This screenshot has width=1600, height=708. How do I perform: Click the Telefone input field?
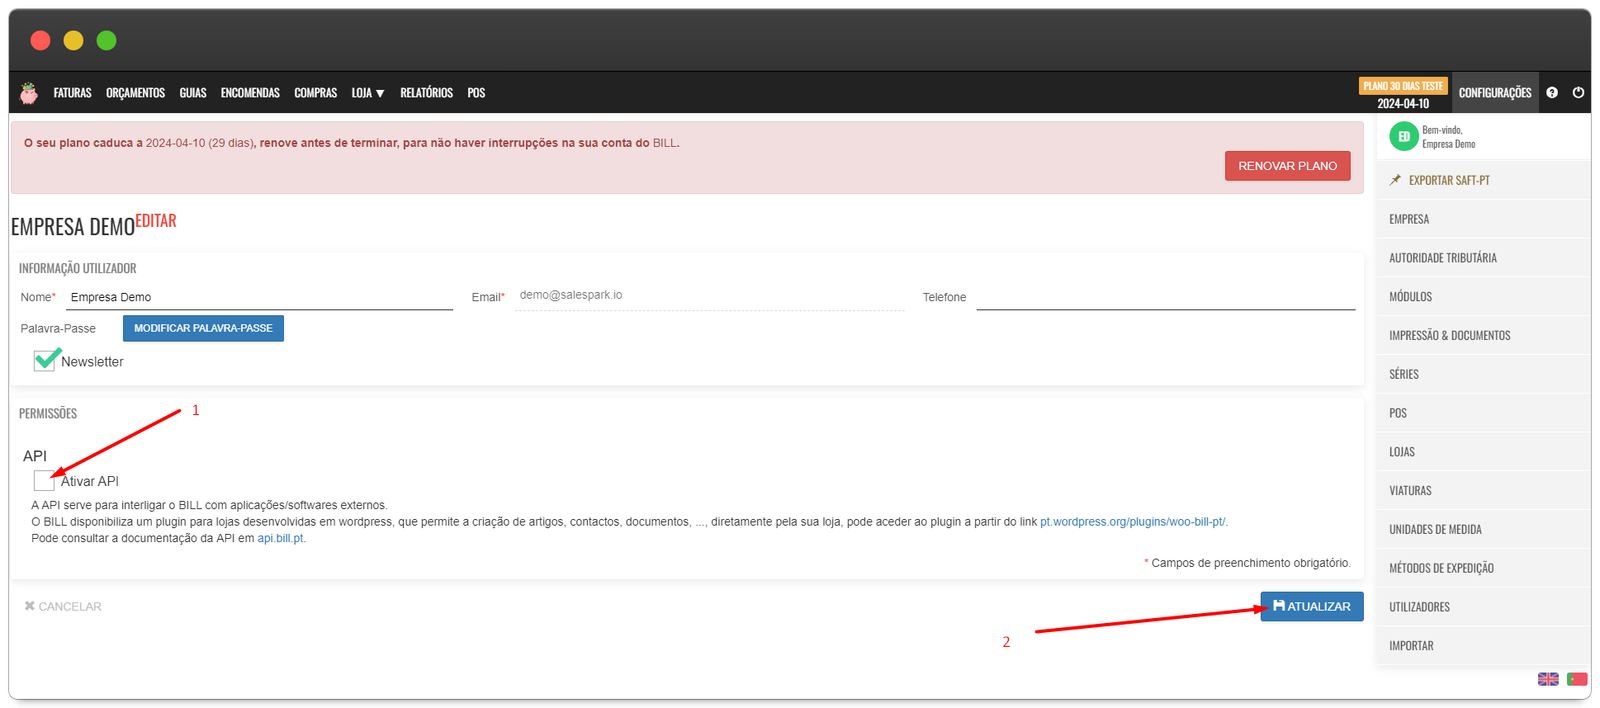tap(1165, 297)
